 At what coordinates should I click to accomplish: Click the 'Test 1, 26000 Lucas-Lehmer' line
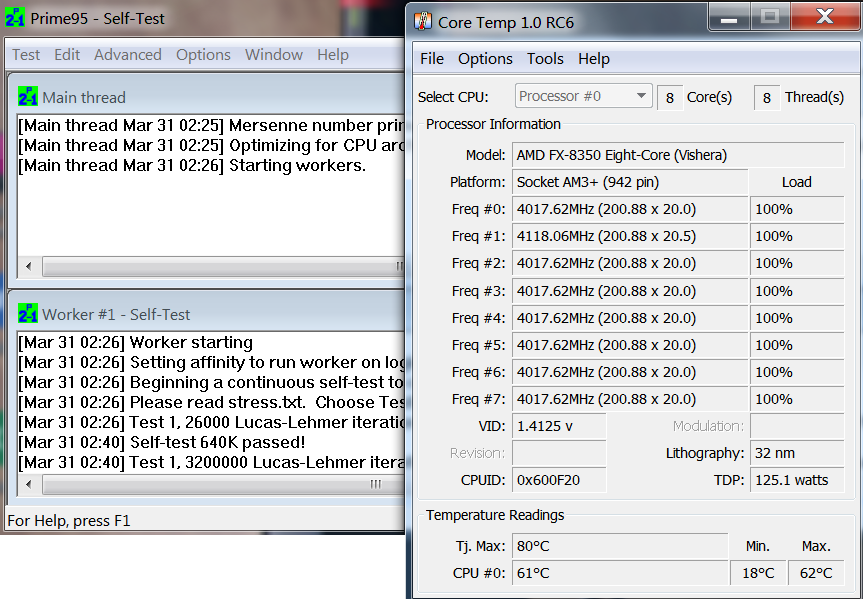point(211,422)
